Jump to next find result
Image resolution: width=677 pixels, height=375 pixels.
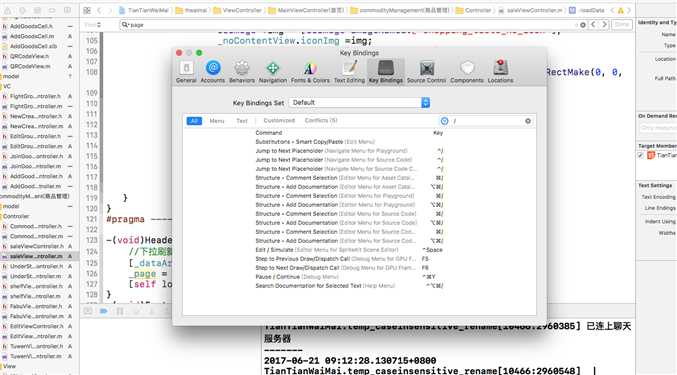coord(604,25)
